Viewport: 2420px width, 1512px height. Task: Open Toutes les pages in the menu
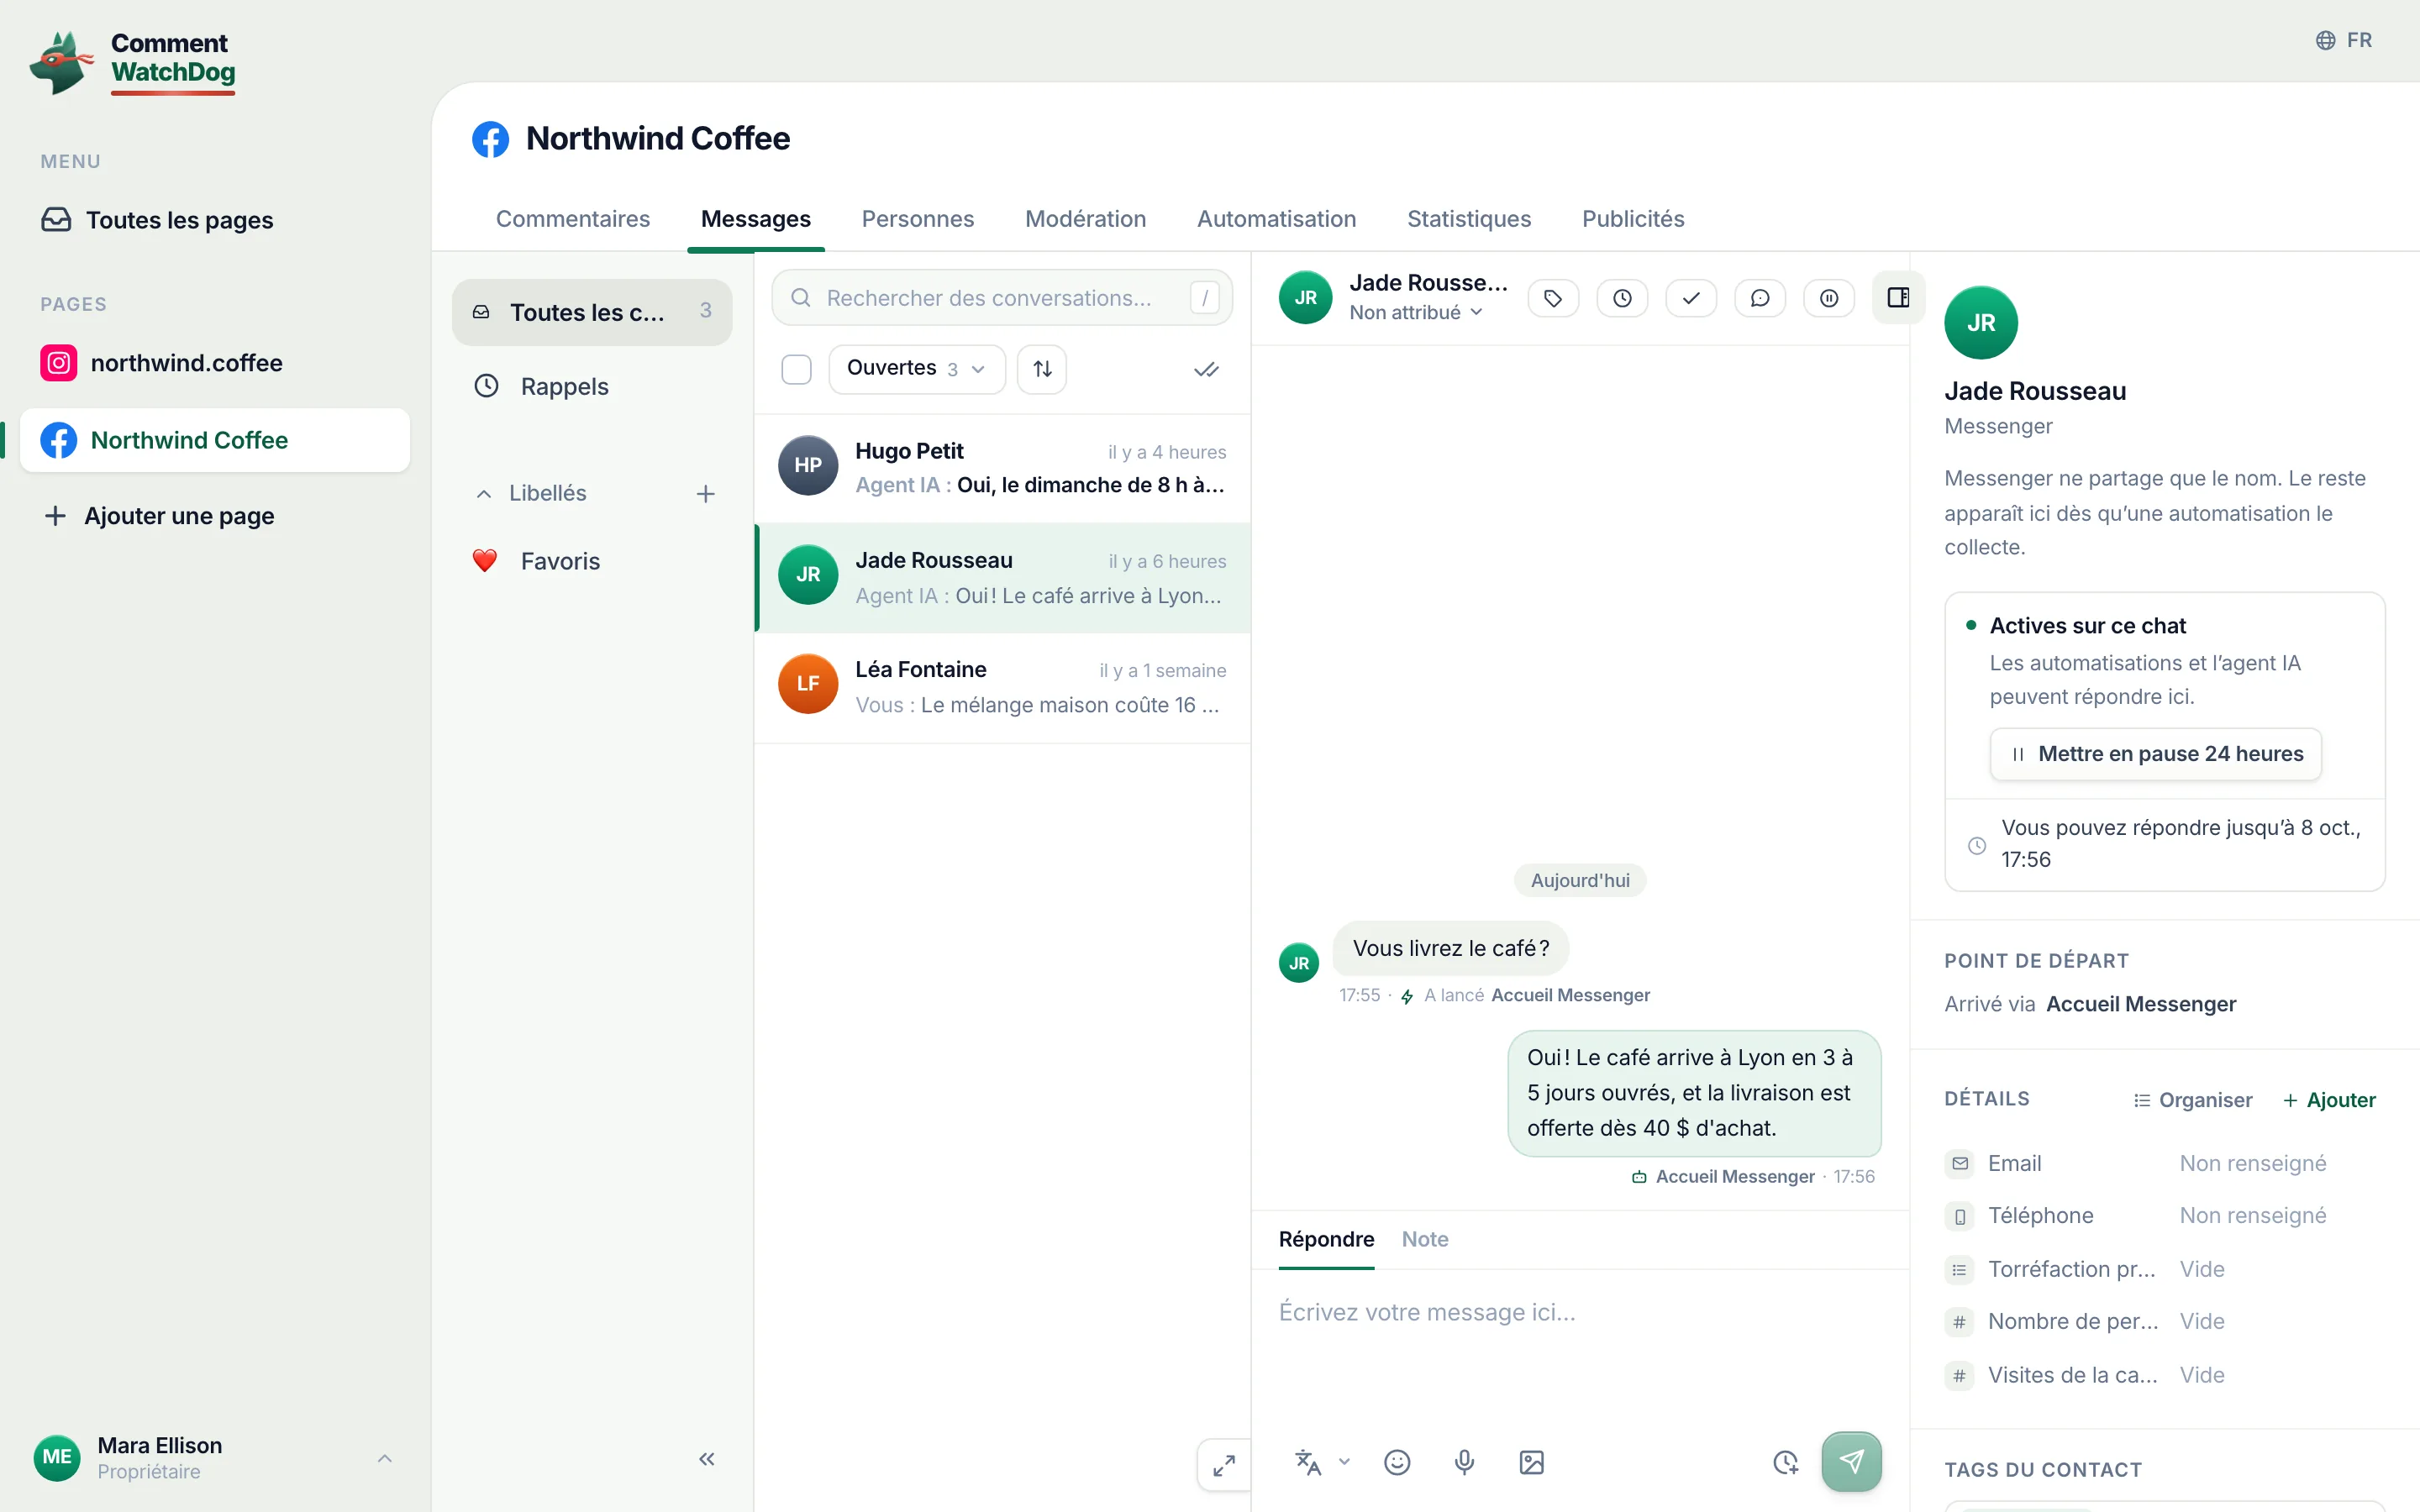pos(215,220)
